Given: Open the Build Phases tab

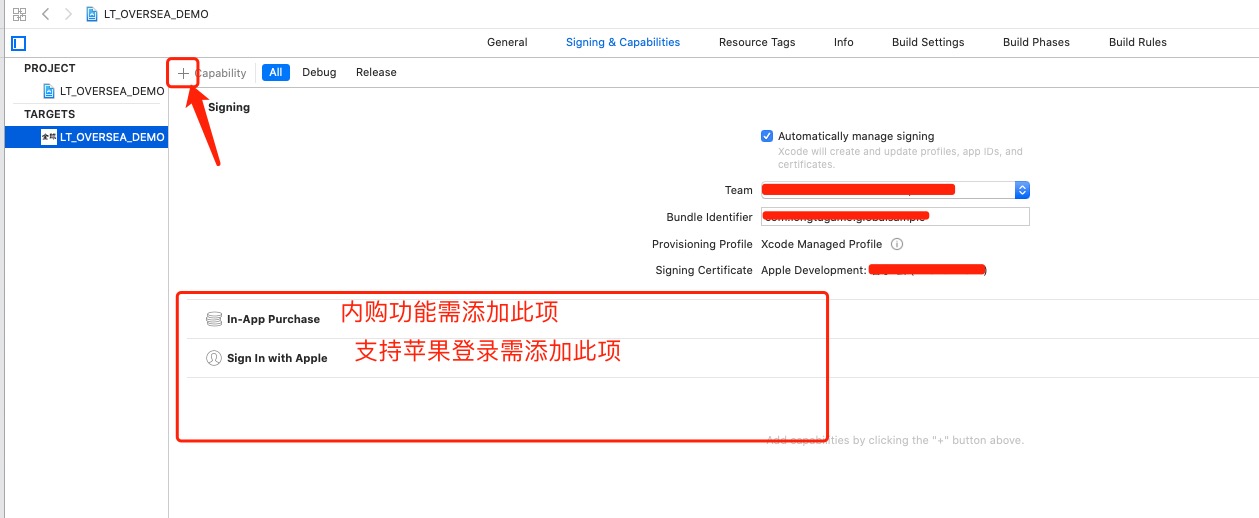Looking at the screenshot, I should point(1036,42).
